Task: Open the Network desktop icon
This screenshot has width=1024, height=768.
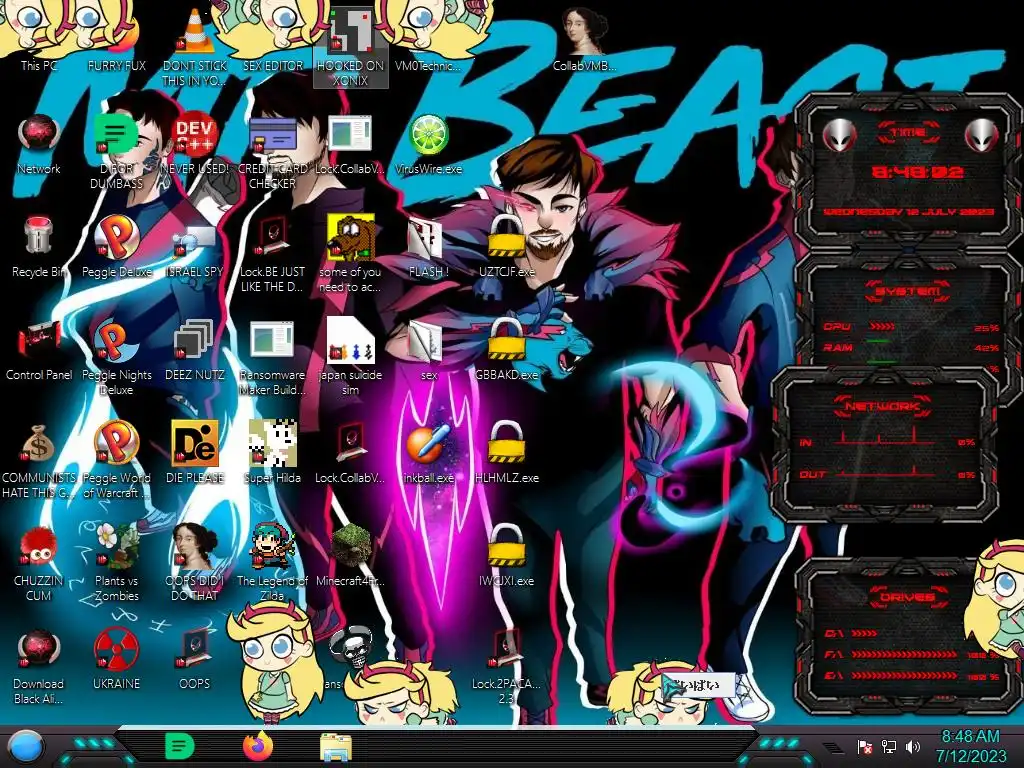Action: 39,144
